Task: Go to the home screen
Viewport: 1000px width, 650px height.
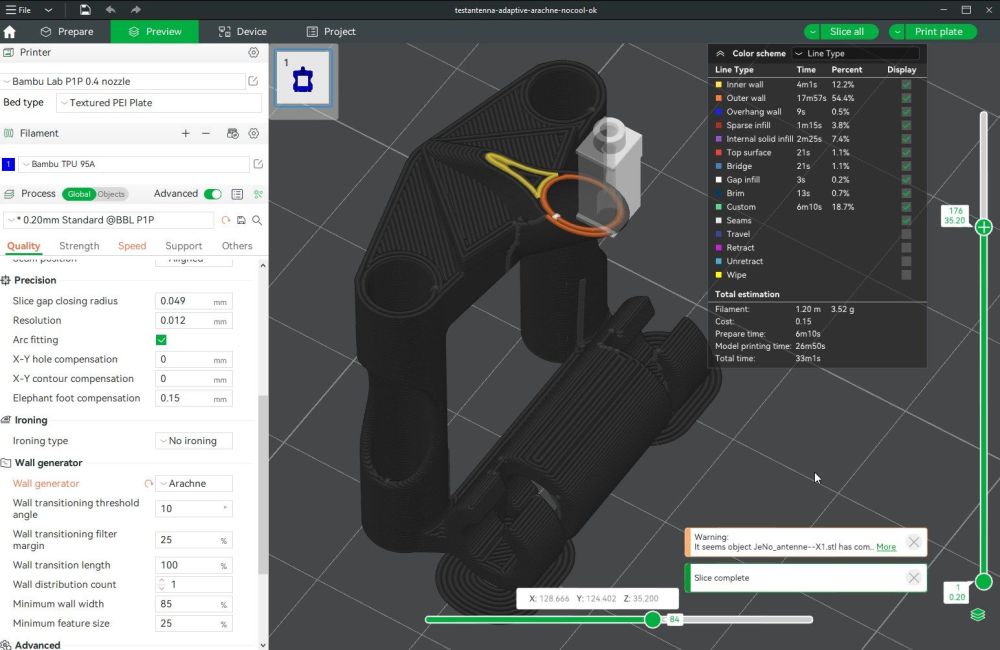Action: click(10, 32)
